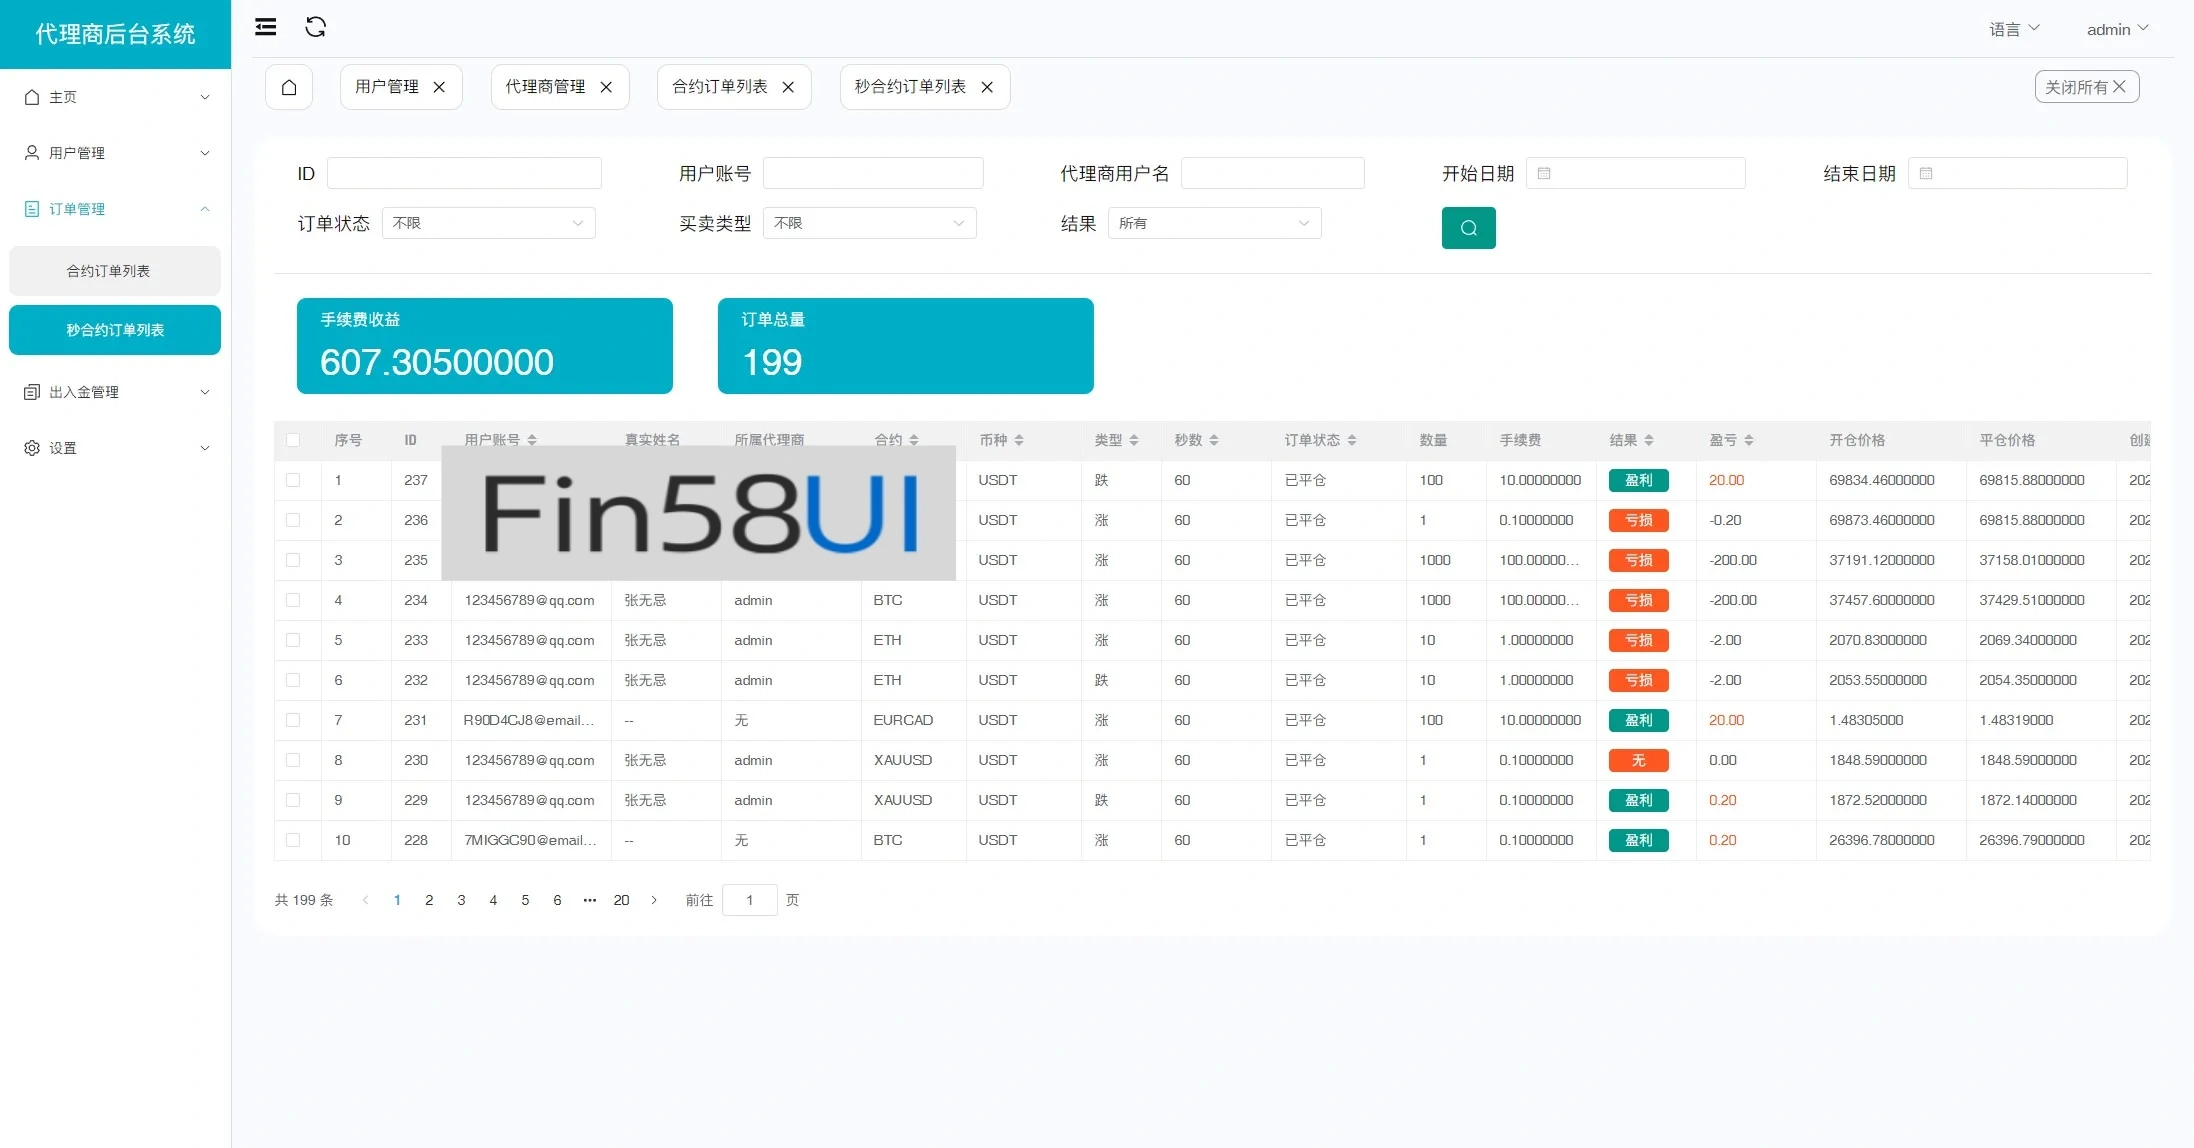Image resolution: width=2194 pixels, height=1148 pixels.
Task: Click the teal search button
Action: (x=1468, y=228)
